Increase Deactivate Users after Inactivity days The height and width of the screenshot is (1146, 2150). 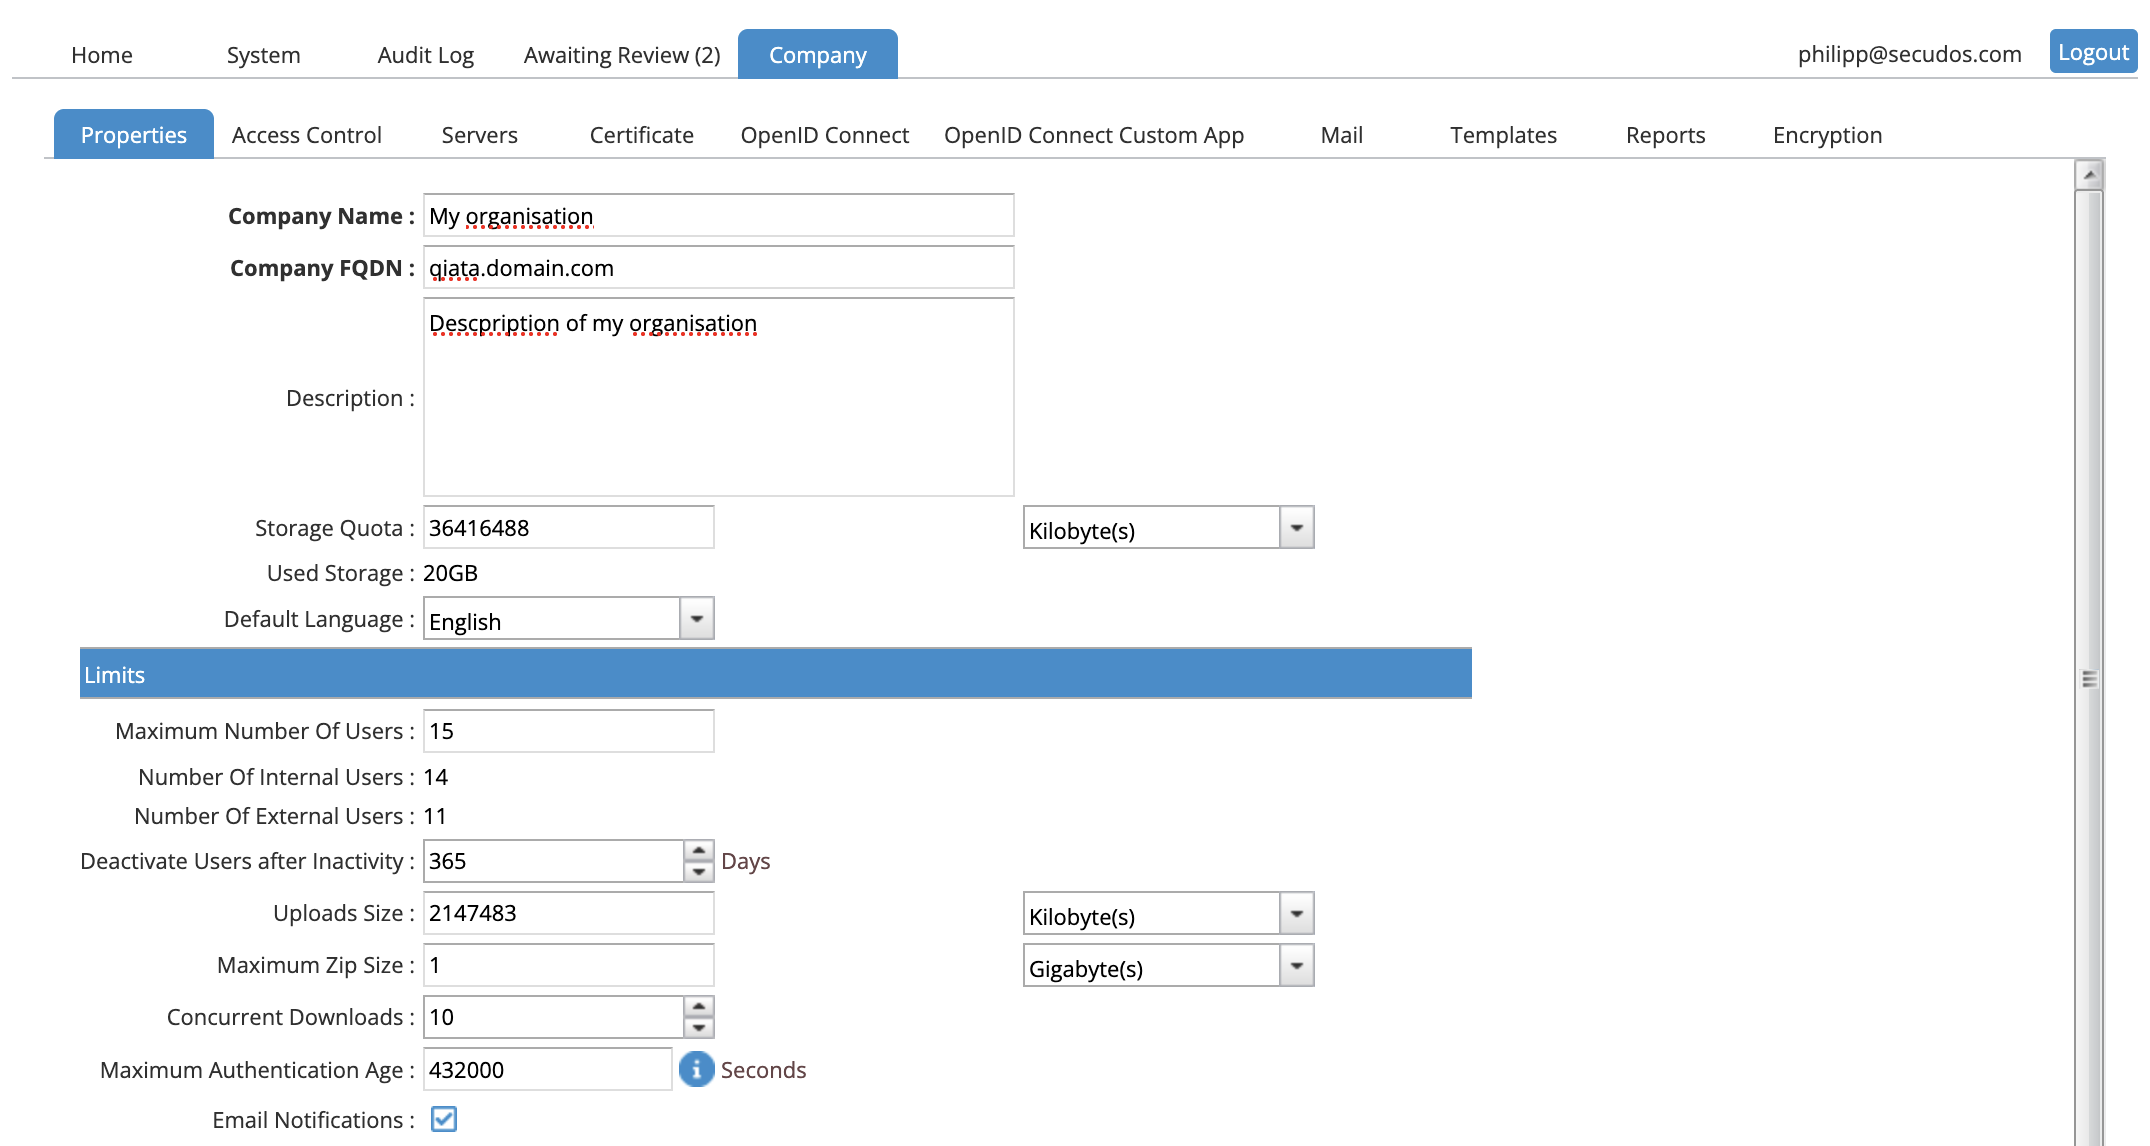(x=698, y=851)
